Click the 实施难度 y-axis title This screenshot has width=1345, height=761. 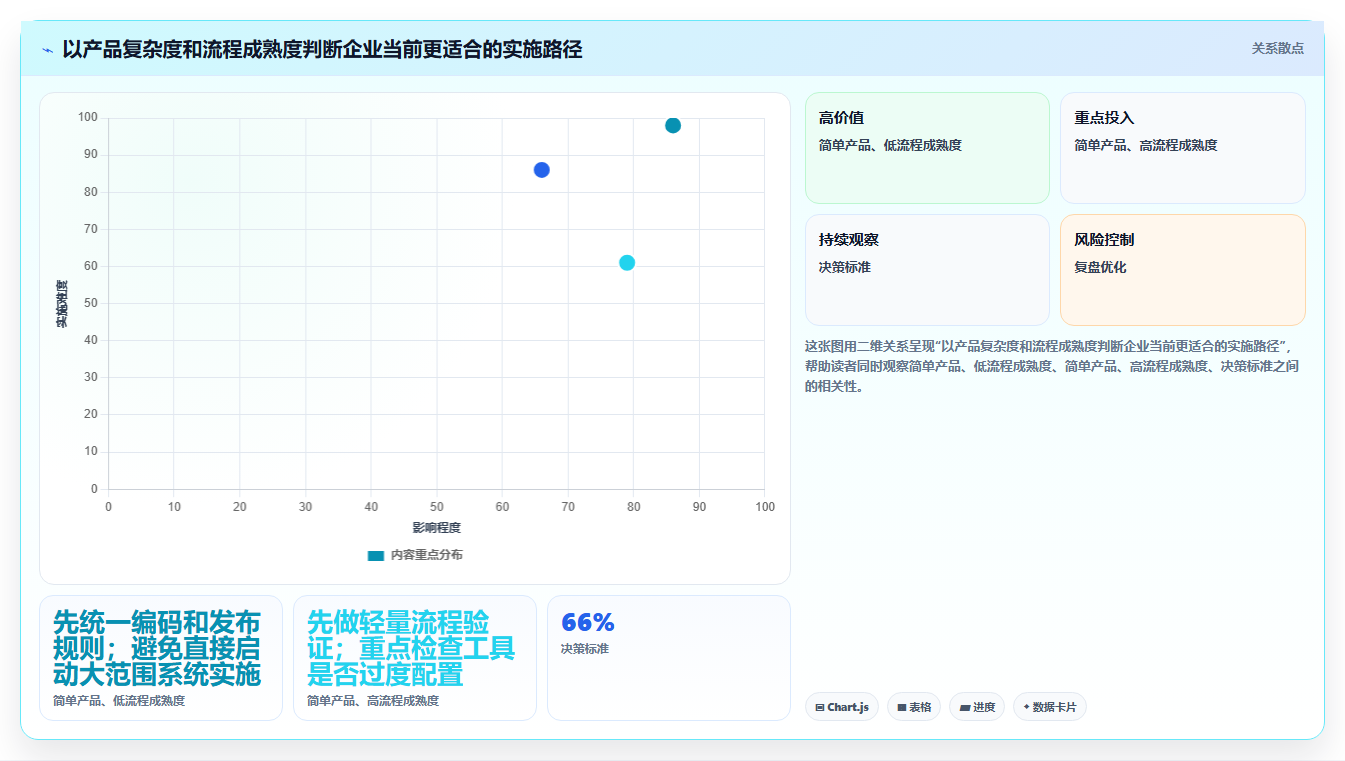click(x=62, y=304)
